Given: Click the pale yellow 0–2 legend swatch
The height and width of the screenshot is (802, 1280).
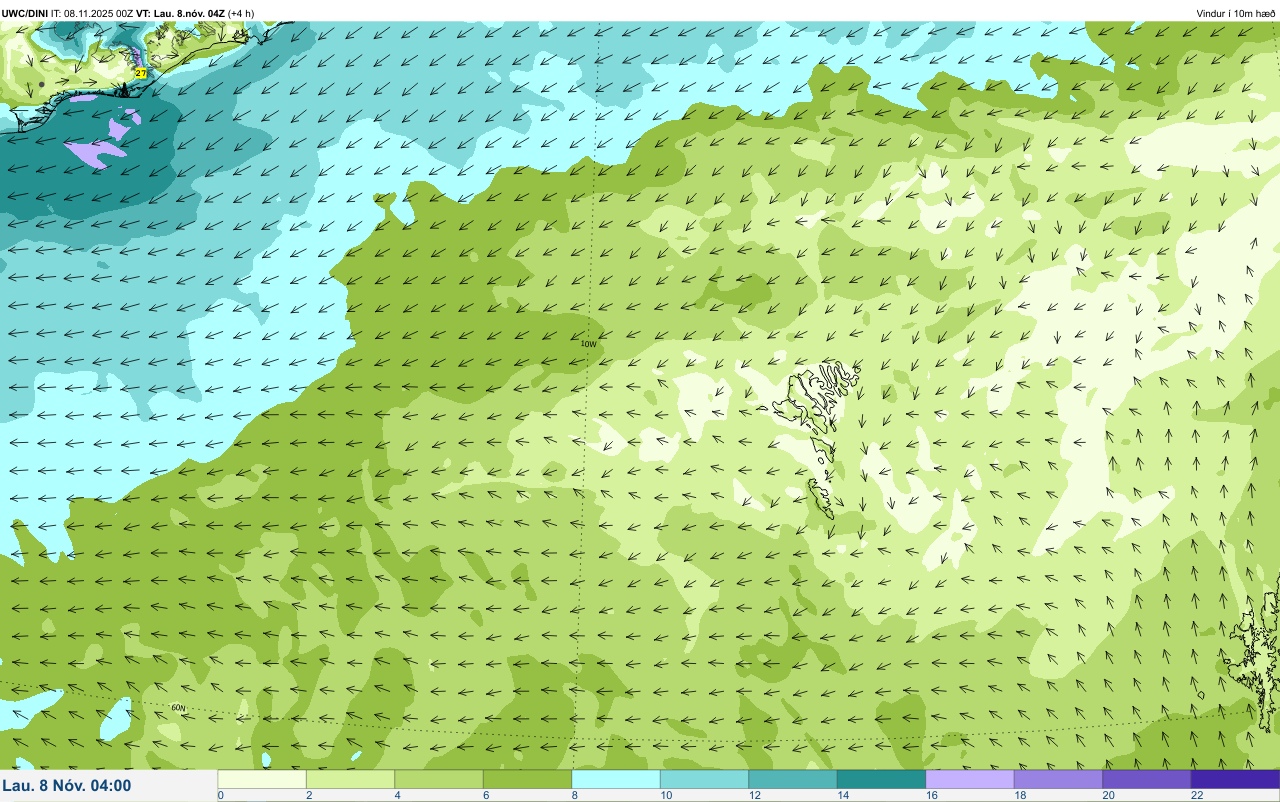Looking at the screenshot, I should [262, 779].
